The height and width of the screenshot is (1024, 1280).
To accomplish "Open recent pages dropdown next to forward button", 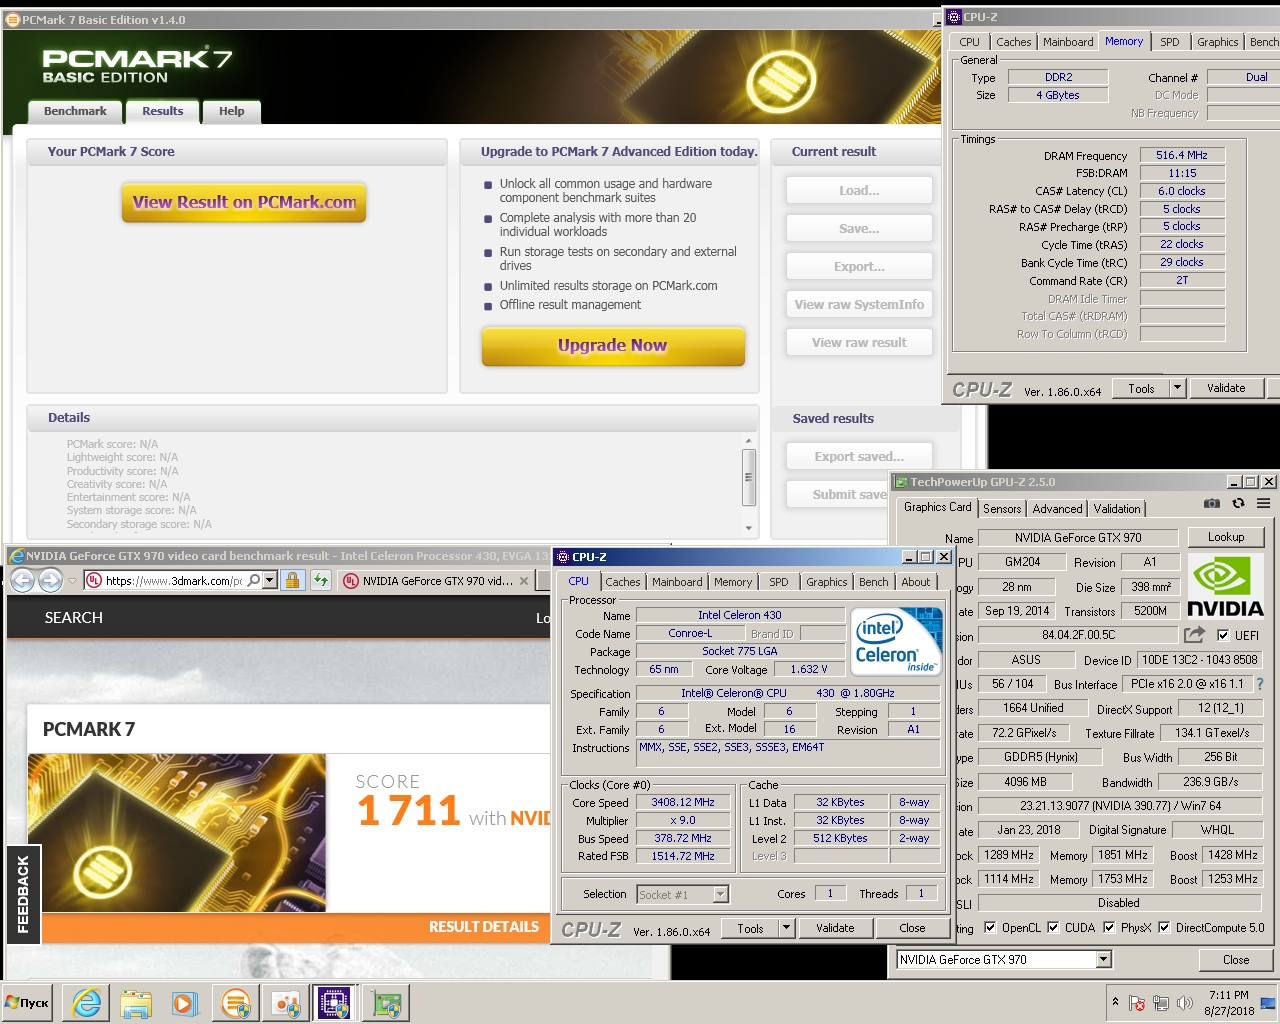I will tap(72, 581).
